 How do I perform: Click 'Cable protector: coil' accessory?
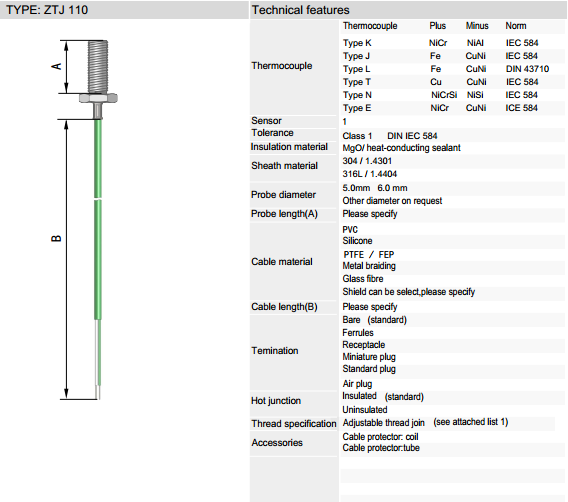click(x=380, y=437)
